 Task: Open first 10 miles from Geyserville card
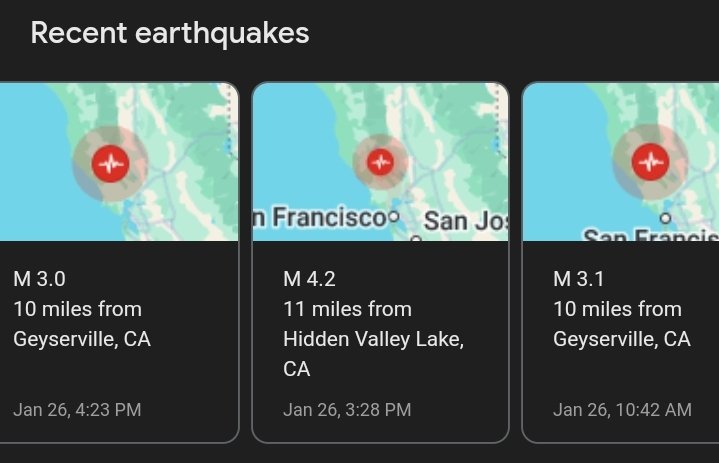119,262
